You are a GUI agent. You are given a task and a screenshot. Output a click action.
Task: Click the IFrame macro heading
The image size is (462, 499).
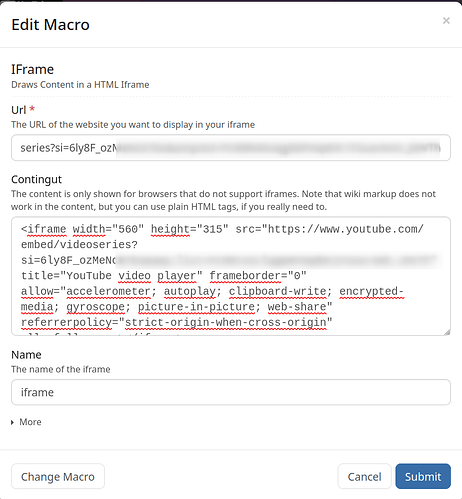click(x=32, y=69)
